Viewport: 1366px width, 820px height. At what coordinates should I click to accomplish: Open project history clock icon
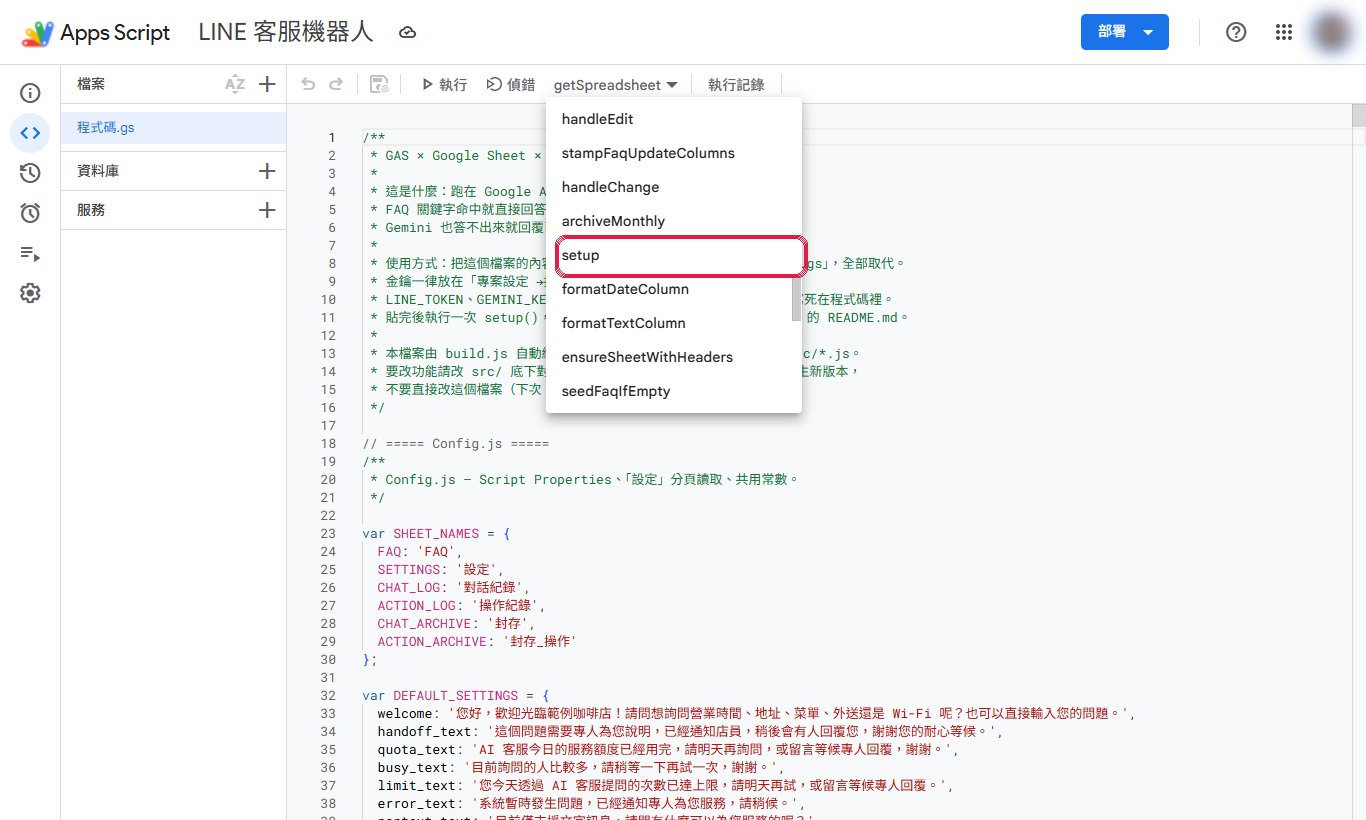tap(30, 173)
